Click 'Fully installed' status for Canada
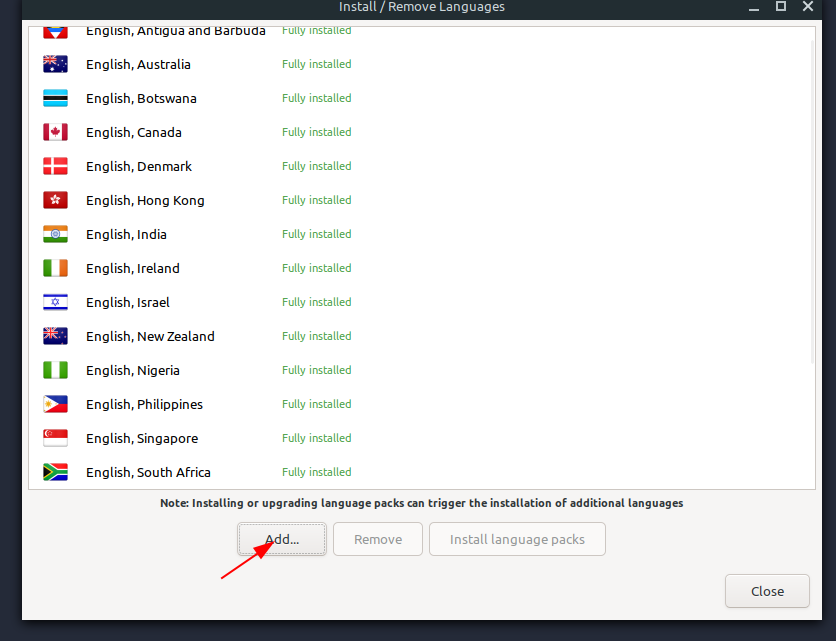 (x=317, y=132)
